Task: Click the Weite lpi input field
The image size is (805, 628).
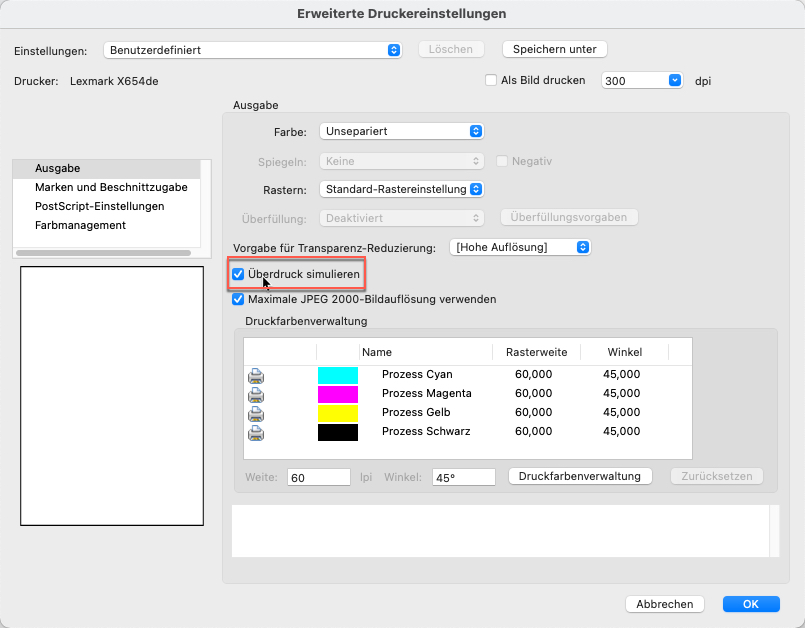Action: [x=318, y=478]
